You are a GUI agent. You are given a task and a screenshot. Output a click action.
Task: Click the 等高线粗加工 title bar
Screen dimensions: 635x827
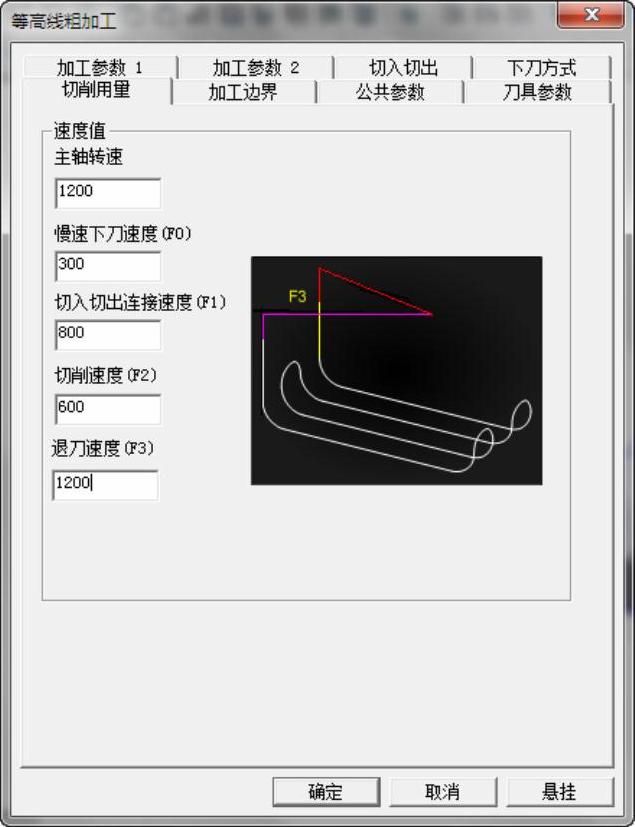280,21
